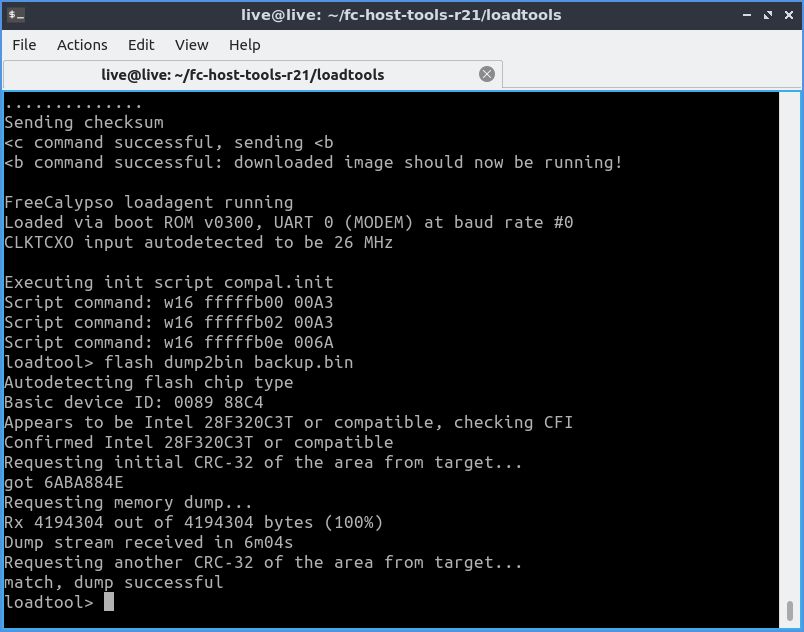The width and height of the screenshot is (804, 632).
Task: Maximize the terminal window
Action: 768,15
